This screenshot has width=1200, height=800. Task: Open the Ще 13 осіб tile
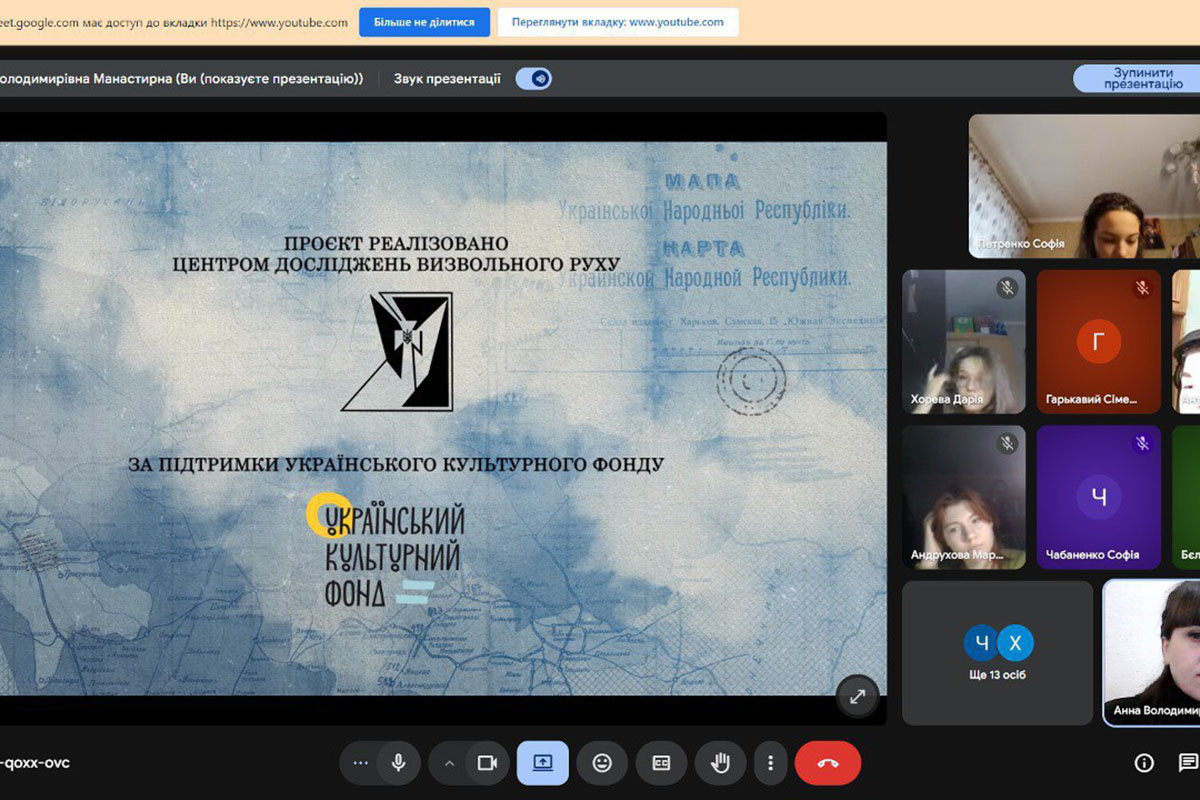pos(997,653)
